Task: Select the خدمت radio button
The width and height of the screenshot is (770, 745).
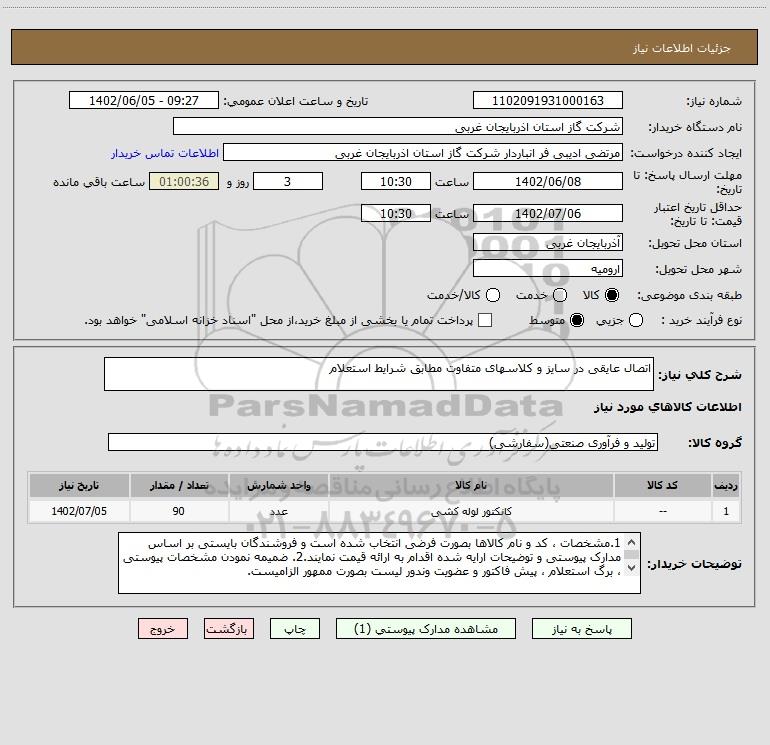Action: click(x=560, y=295)
